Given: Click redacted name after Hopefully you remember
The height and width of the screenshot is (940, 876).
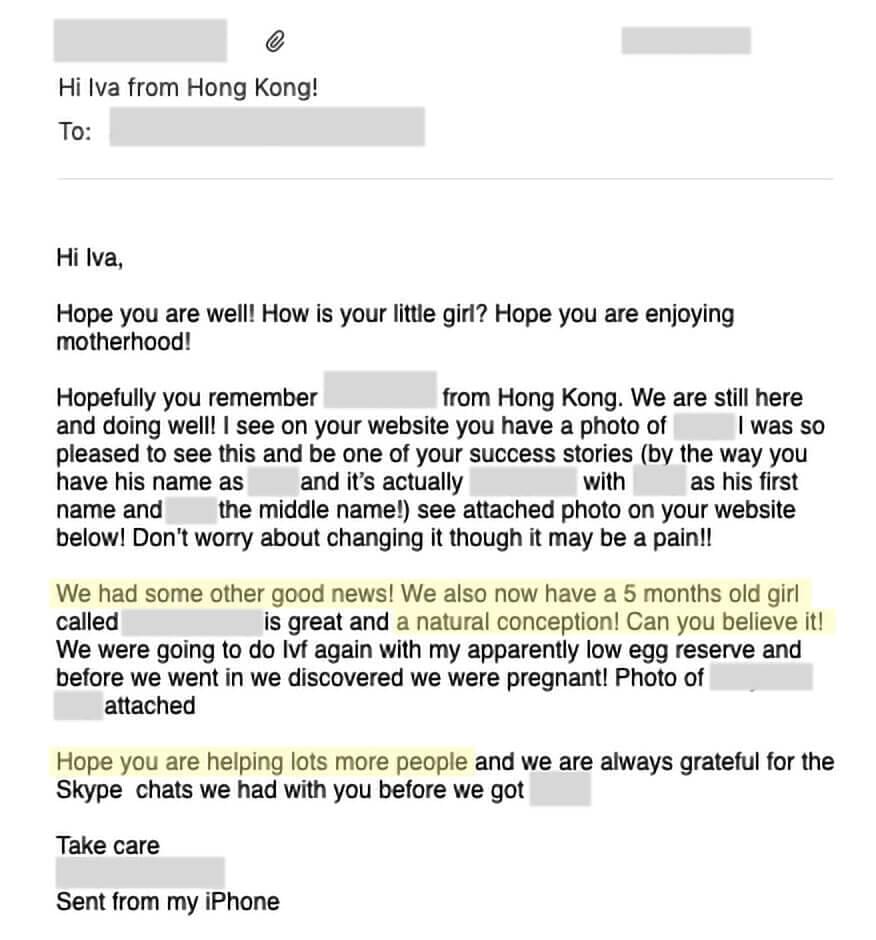Looking at the screenshot, I should point(380,390).
